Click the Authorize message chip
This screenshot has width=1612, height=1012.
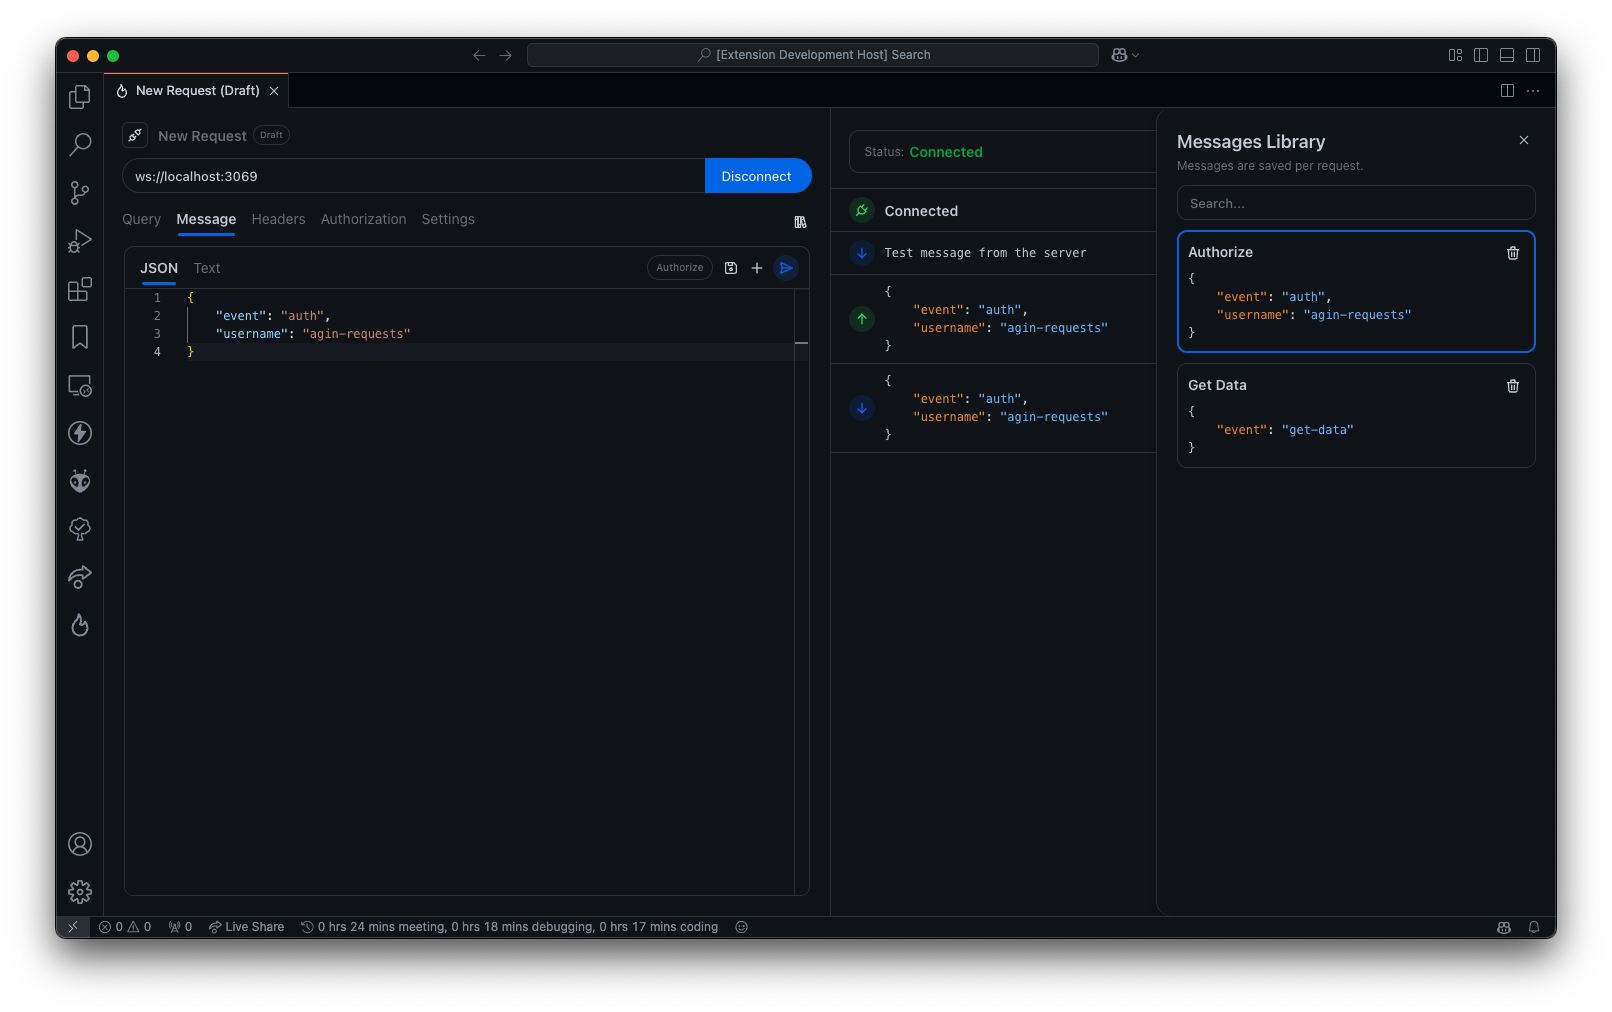tap(680, 268)
